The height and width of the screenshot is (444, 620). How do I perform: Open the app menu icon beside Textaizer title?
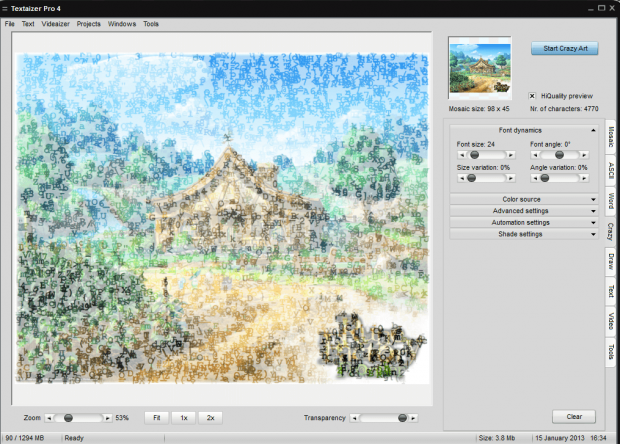point(5,8)
